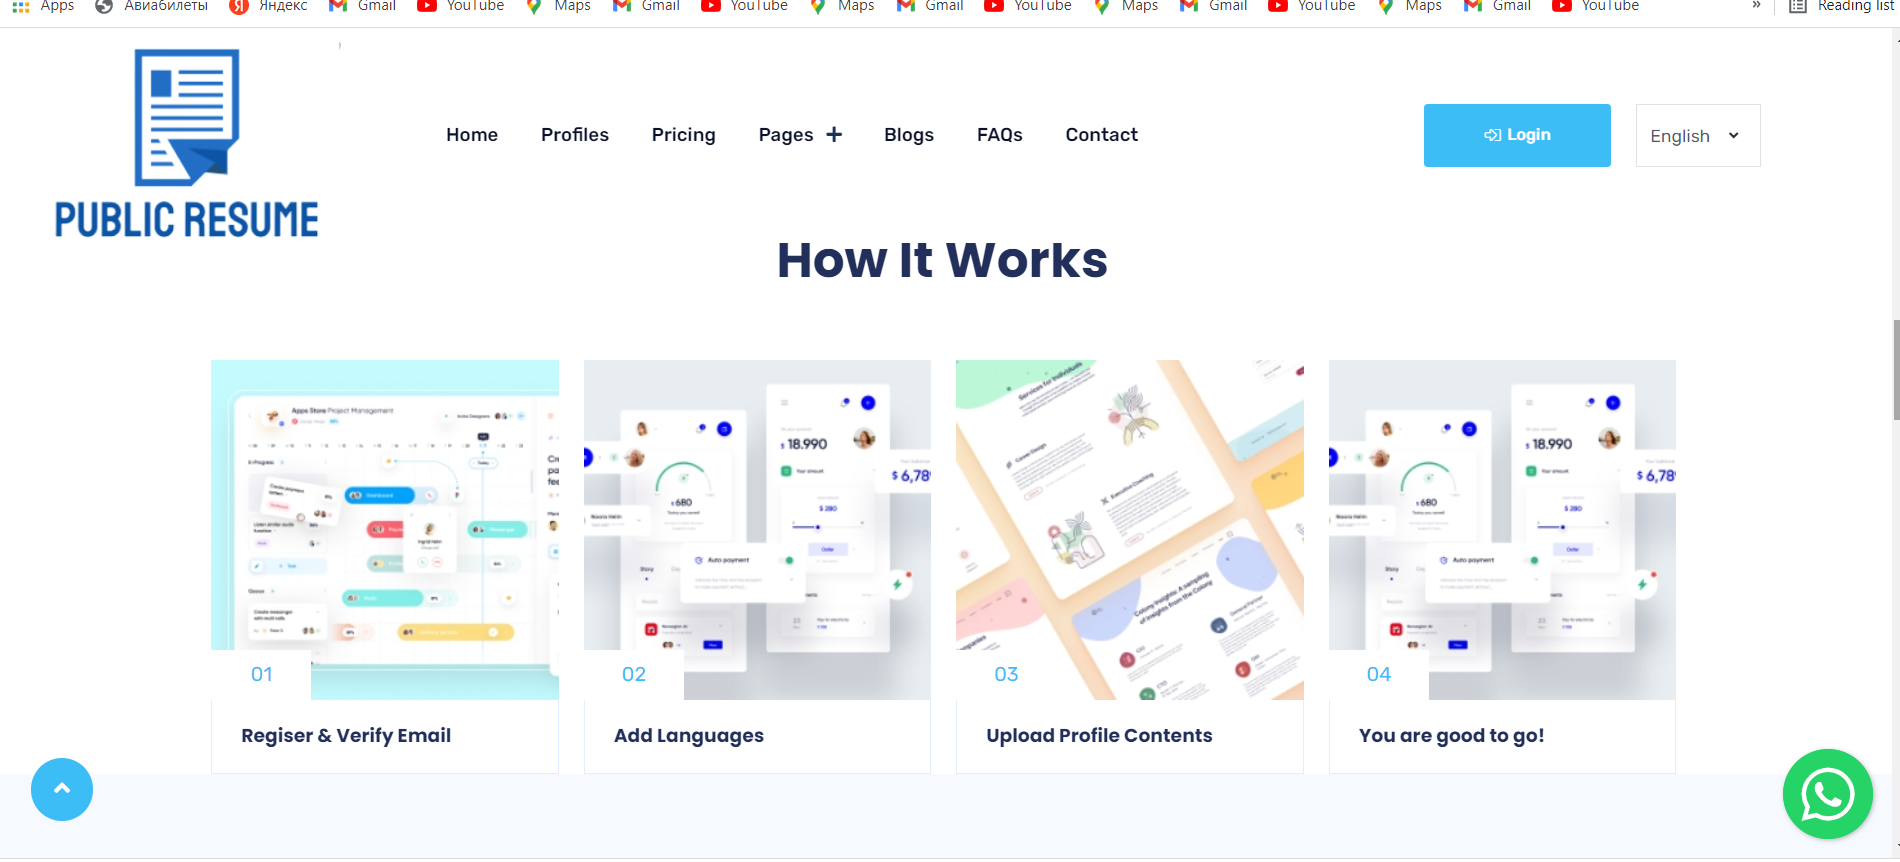1900x862 pixels.
Task: Open the Яндекс bookmark
Action: [x=268, y=6]
